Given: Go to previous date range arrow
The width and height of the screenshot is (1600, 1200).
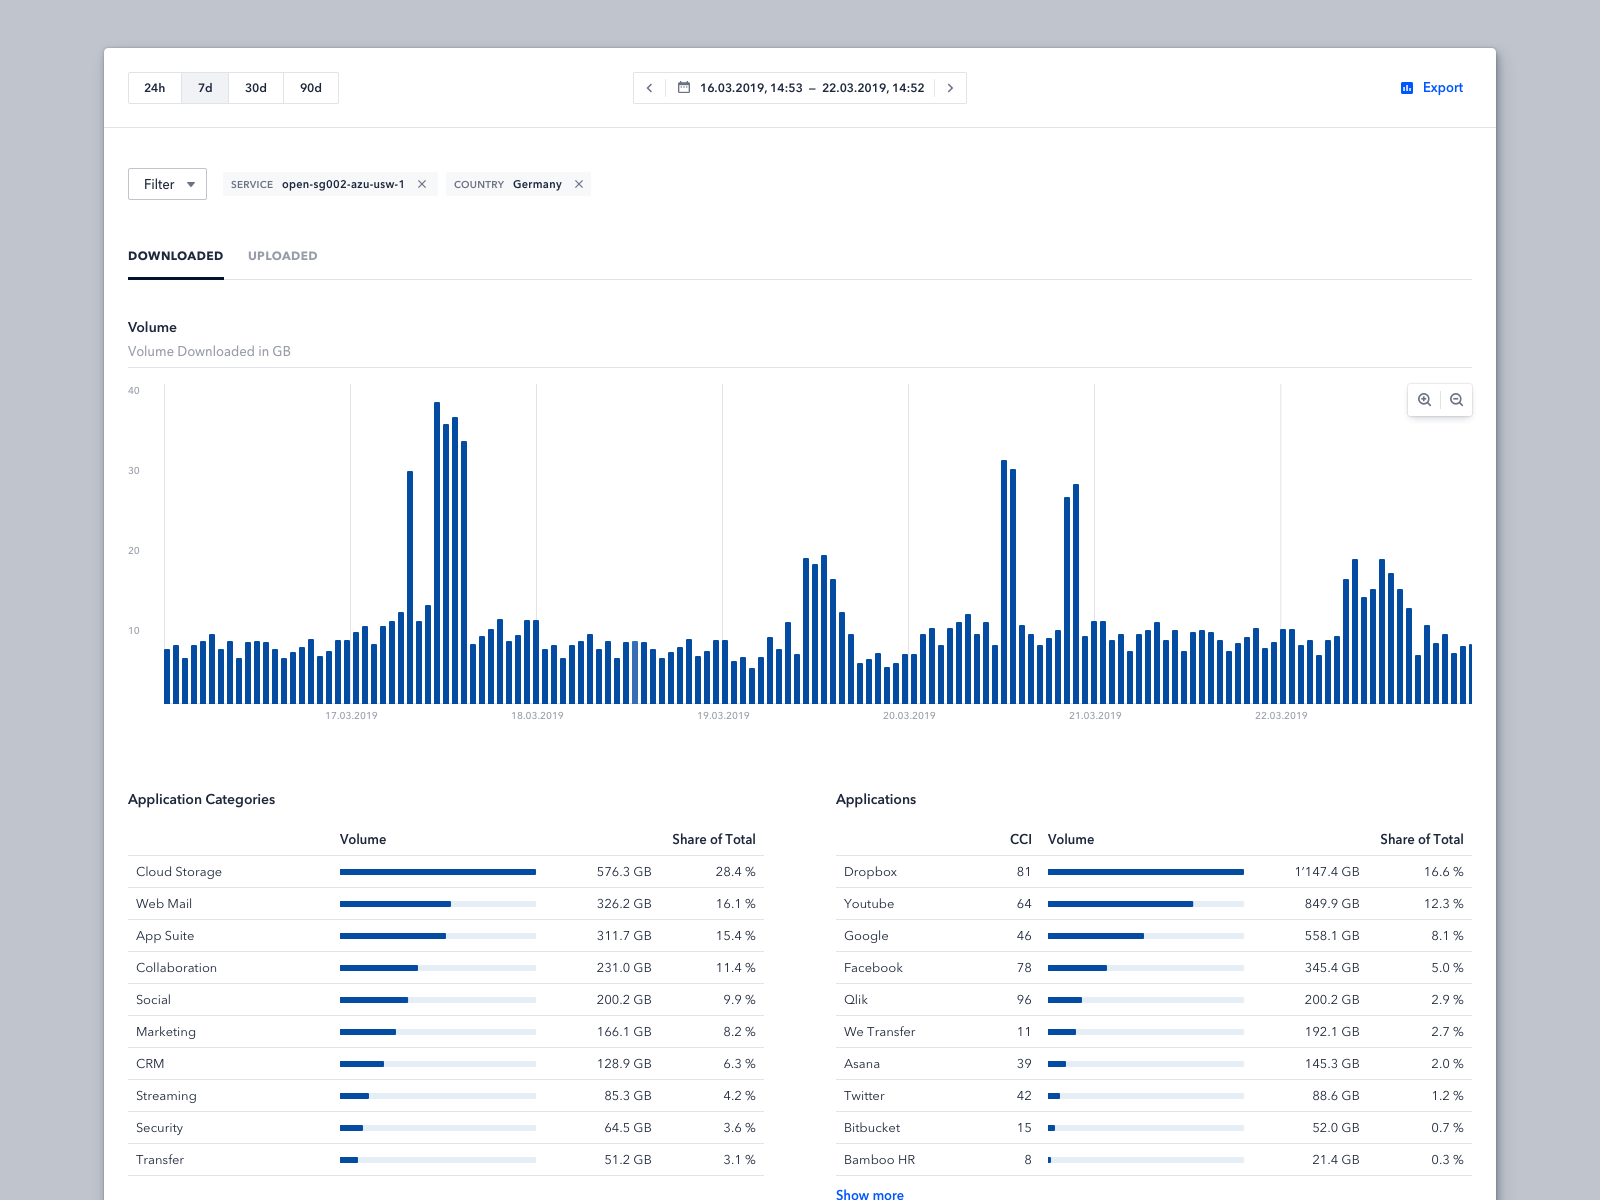Looking at the screenshot, I should coord(650,88).
